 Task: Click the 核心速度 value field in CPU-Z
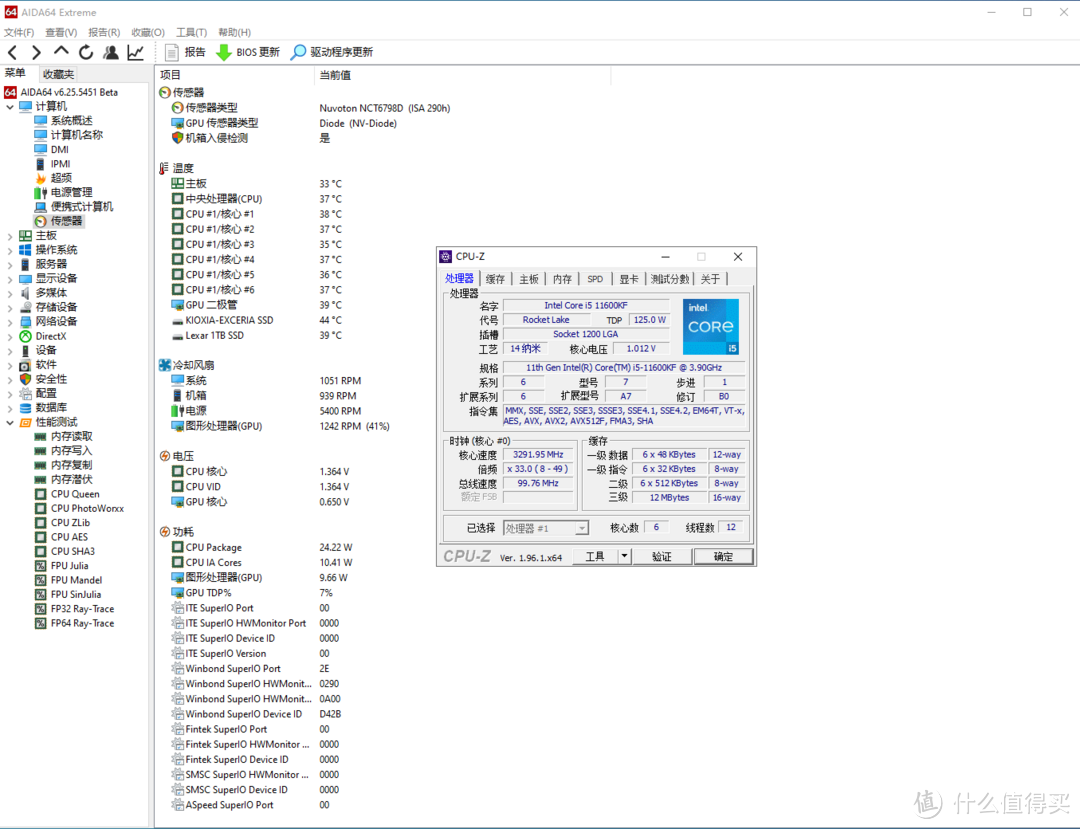(538, 455)
